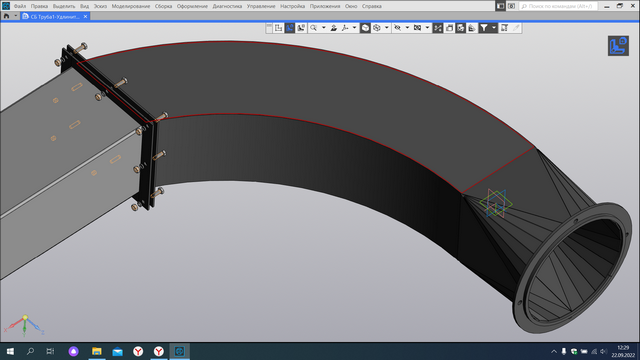640x360 pixels.
Task: Open the first Yandex Browser taskbar icon
Action: (138, 351)
